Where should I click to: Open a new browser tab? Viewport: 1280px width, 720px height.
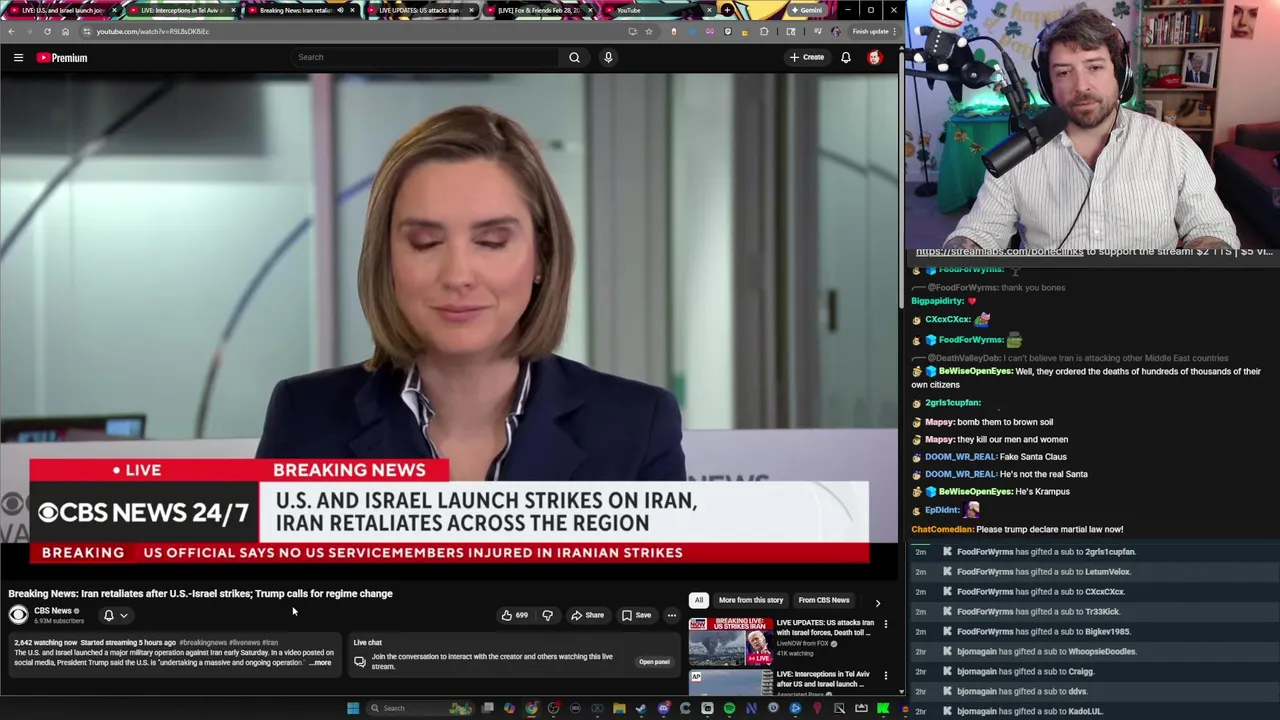pyautogui.click(x=728, y=10)
